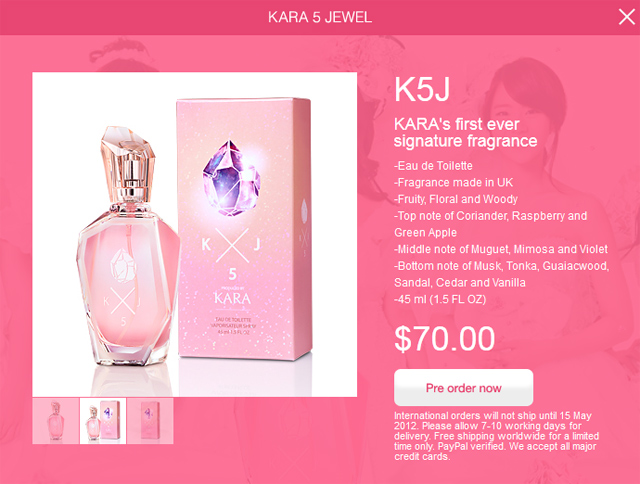The width and height of the screenshot is (640, 484).
Task: Close the KARA 5 JEWEL popup
Action: (626, 17)
